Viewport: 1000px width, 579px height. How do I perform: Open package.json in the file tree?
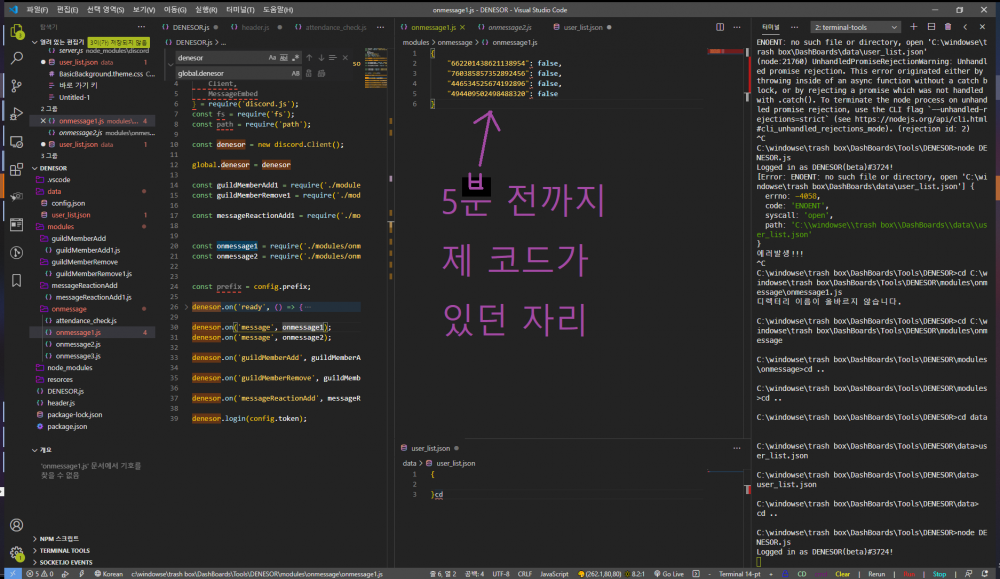[x=67, y=427]
